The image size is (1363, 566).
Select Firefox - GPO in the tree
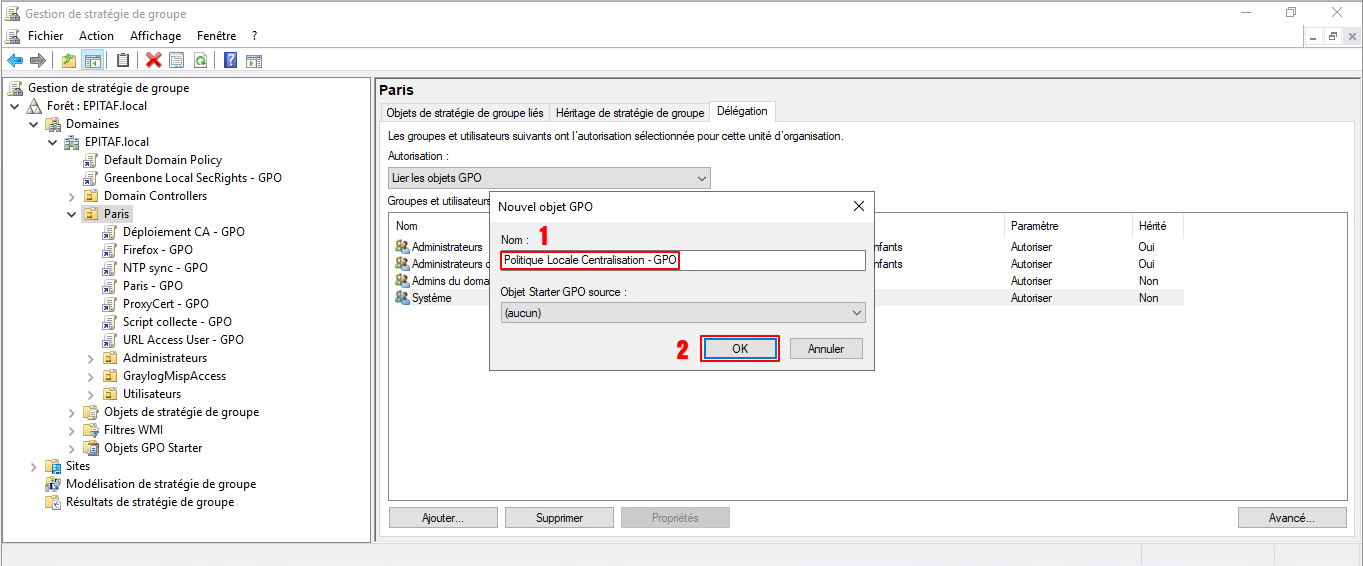tap(157, 250)
